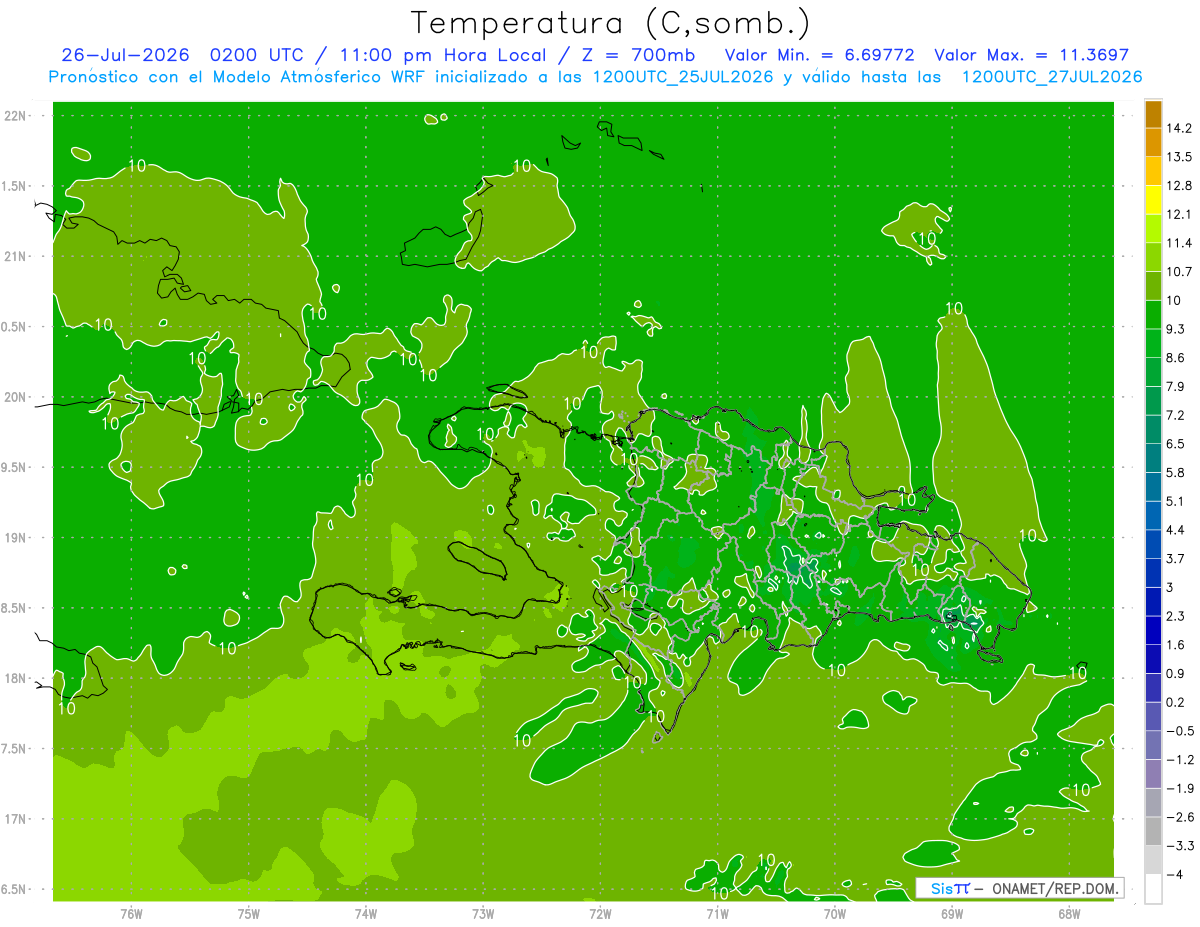Click the 69W longitude label

click(x=952, y=913)
